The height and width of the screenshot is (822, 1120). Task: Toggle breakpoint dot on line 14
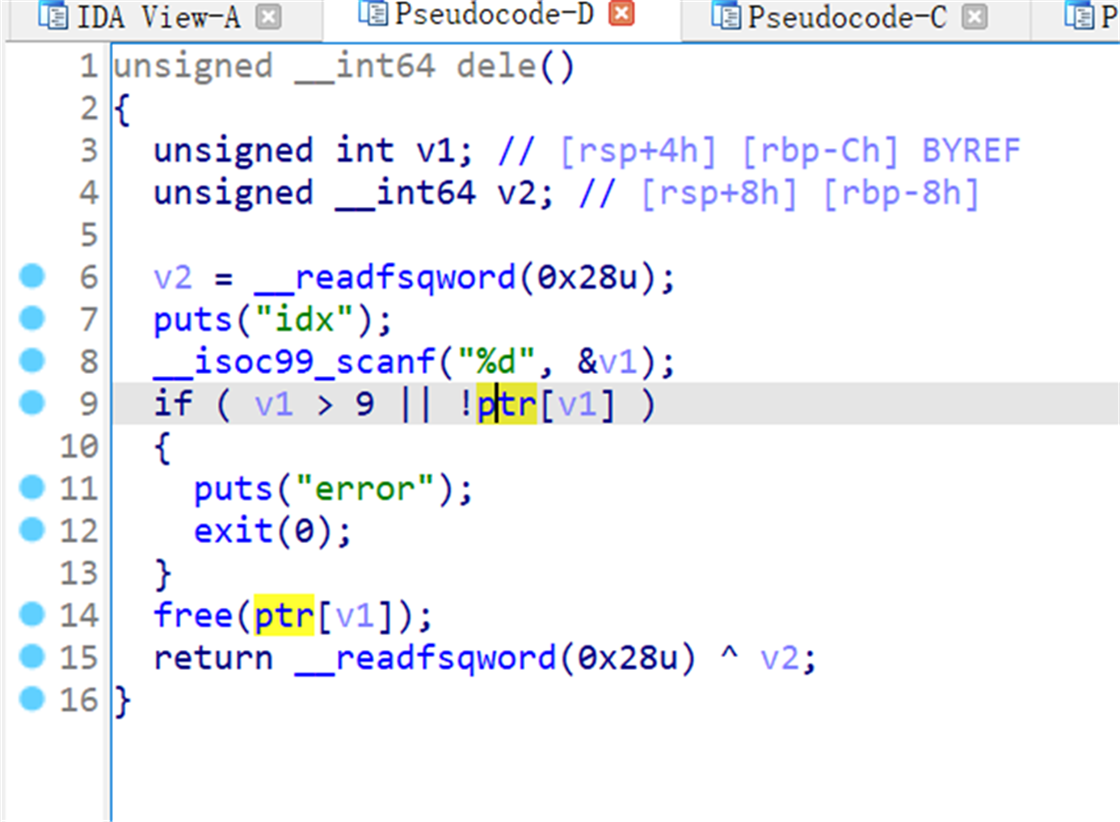[33, 614]
